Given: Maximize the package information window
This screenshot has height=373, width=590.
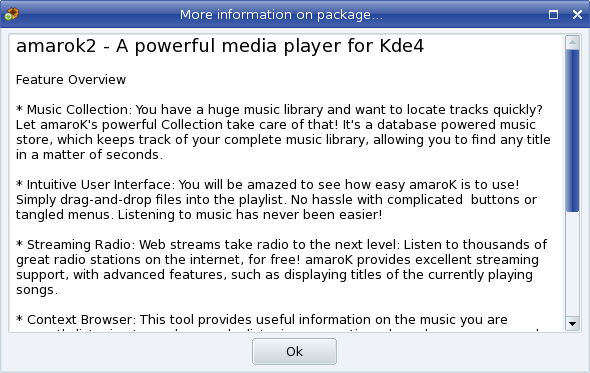Looking at the screenshot, I should 553,15.
